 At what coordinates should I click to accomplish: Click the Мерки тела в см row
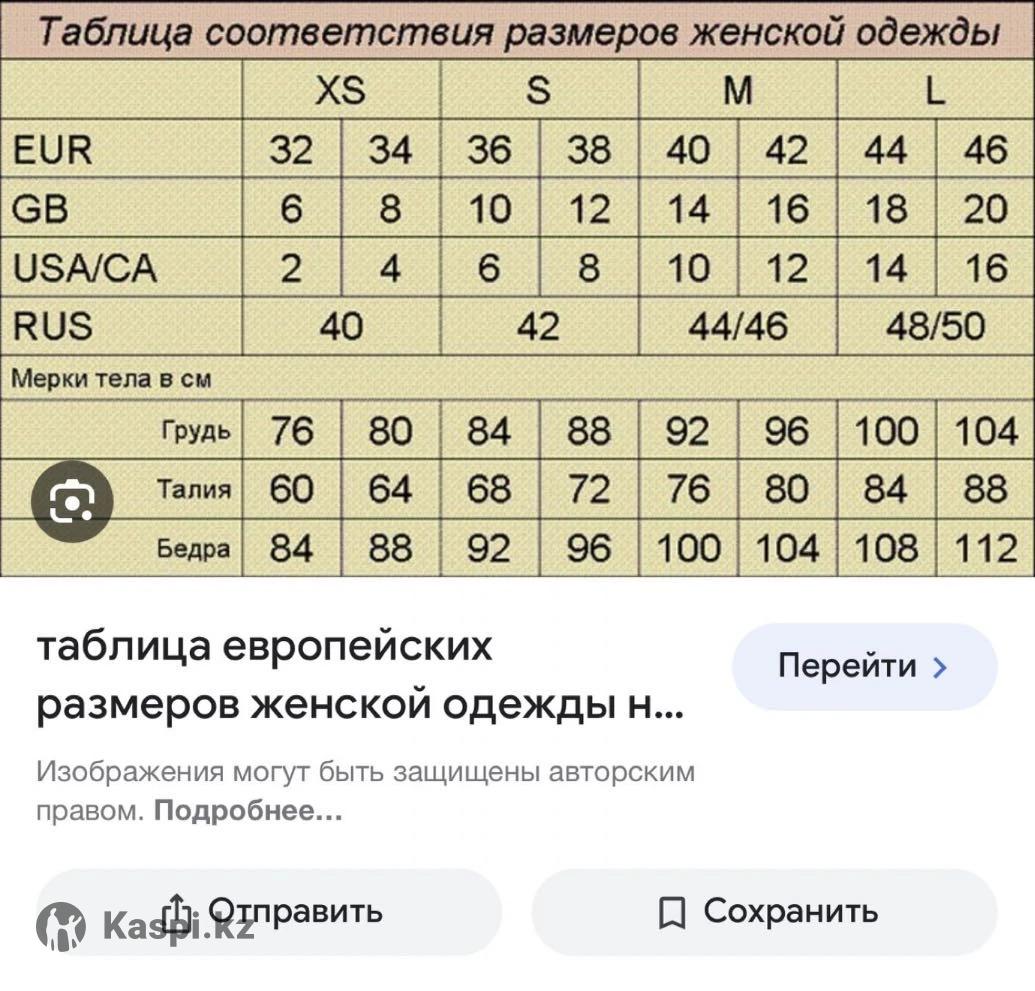click(518, 378)
